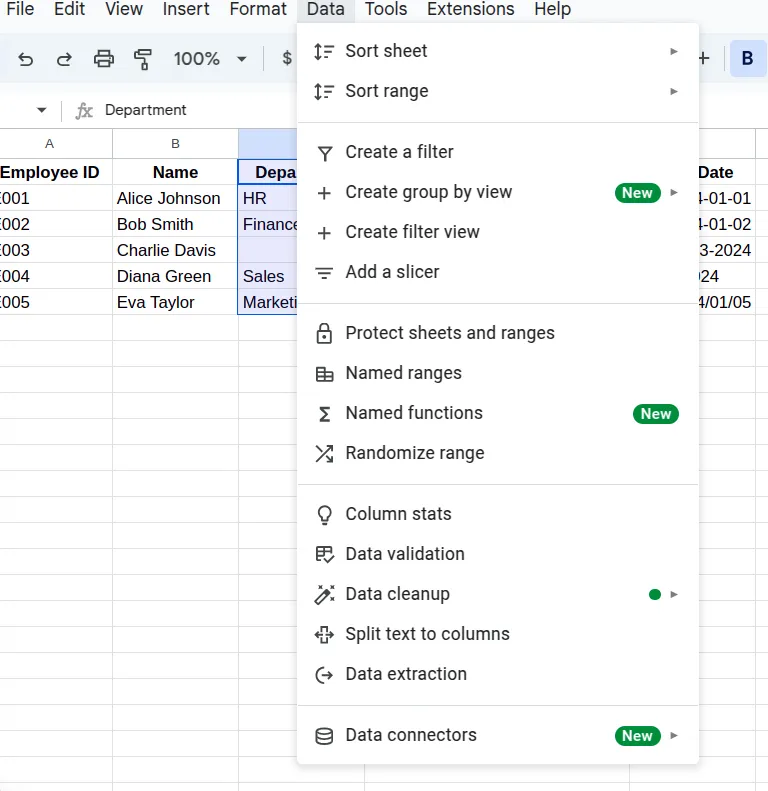This screenshot has width=768, height=791.
Task: Click the plus icon beside Create group by view
Action: coord(324,193)
